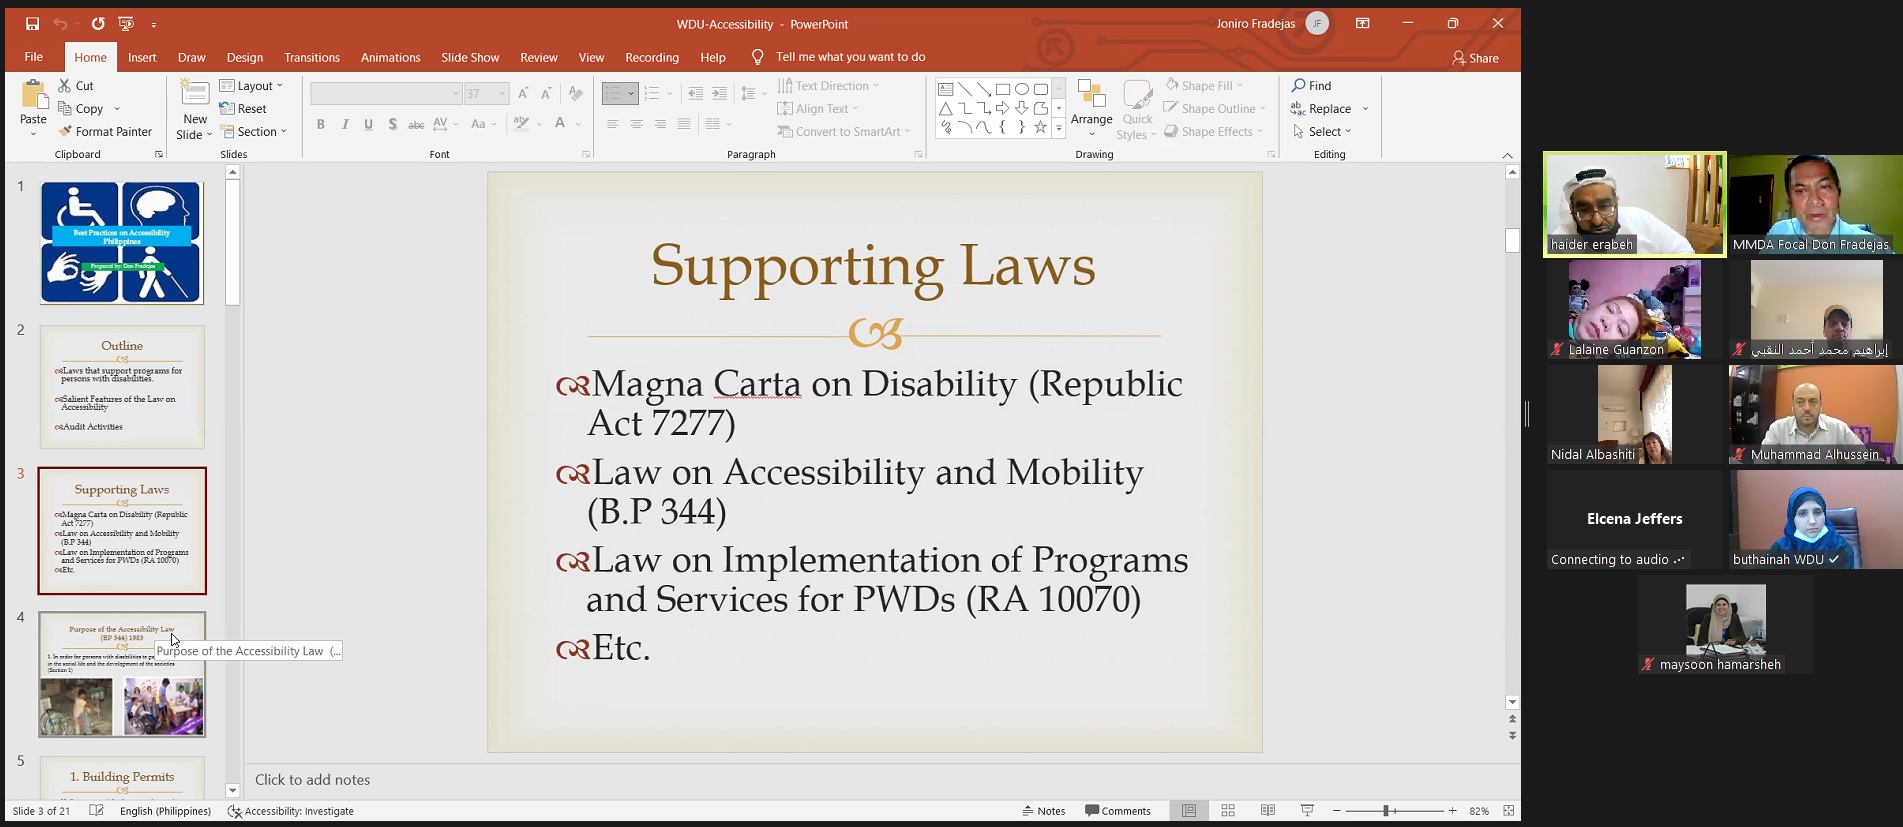
Task: Click zoom in plus button
Action: (1452, 811)
